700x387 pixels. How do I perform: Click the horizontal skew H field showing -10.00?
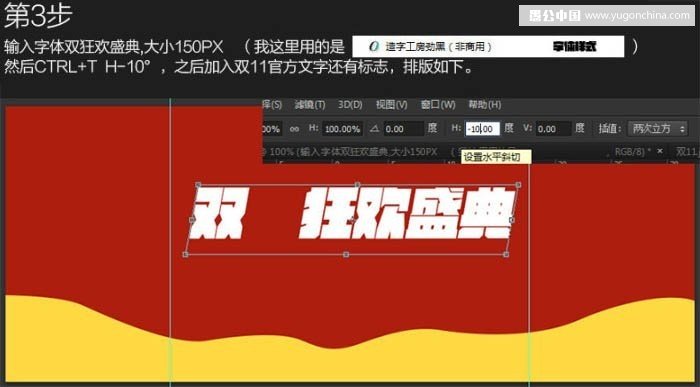[x=482, y=129]
